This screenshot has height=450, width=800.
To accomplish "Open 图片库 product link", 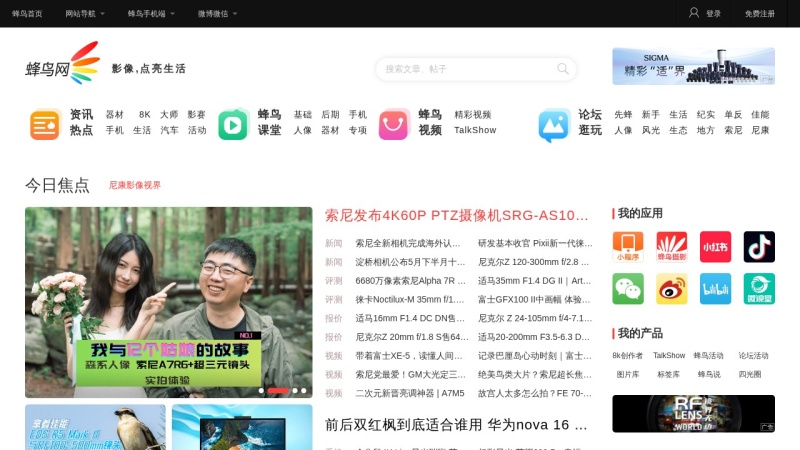I will tap(628, 374).
